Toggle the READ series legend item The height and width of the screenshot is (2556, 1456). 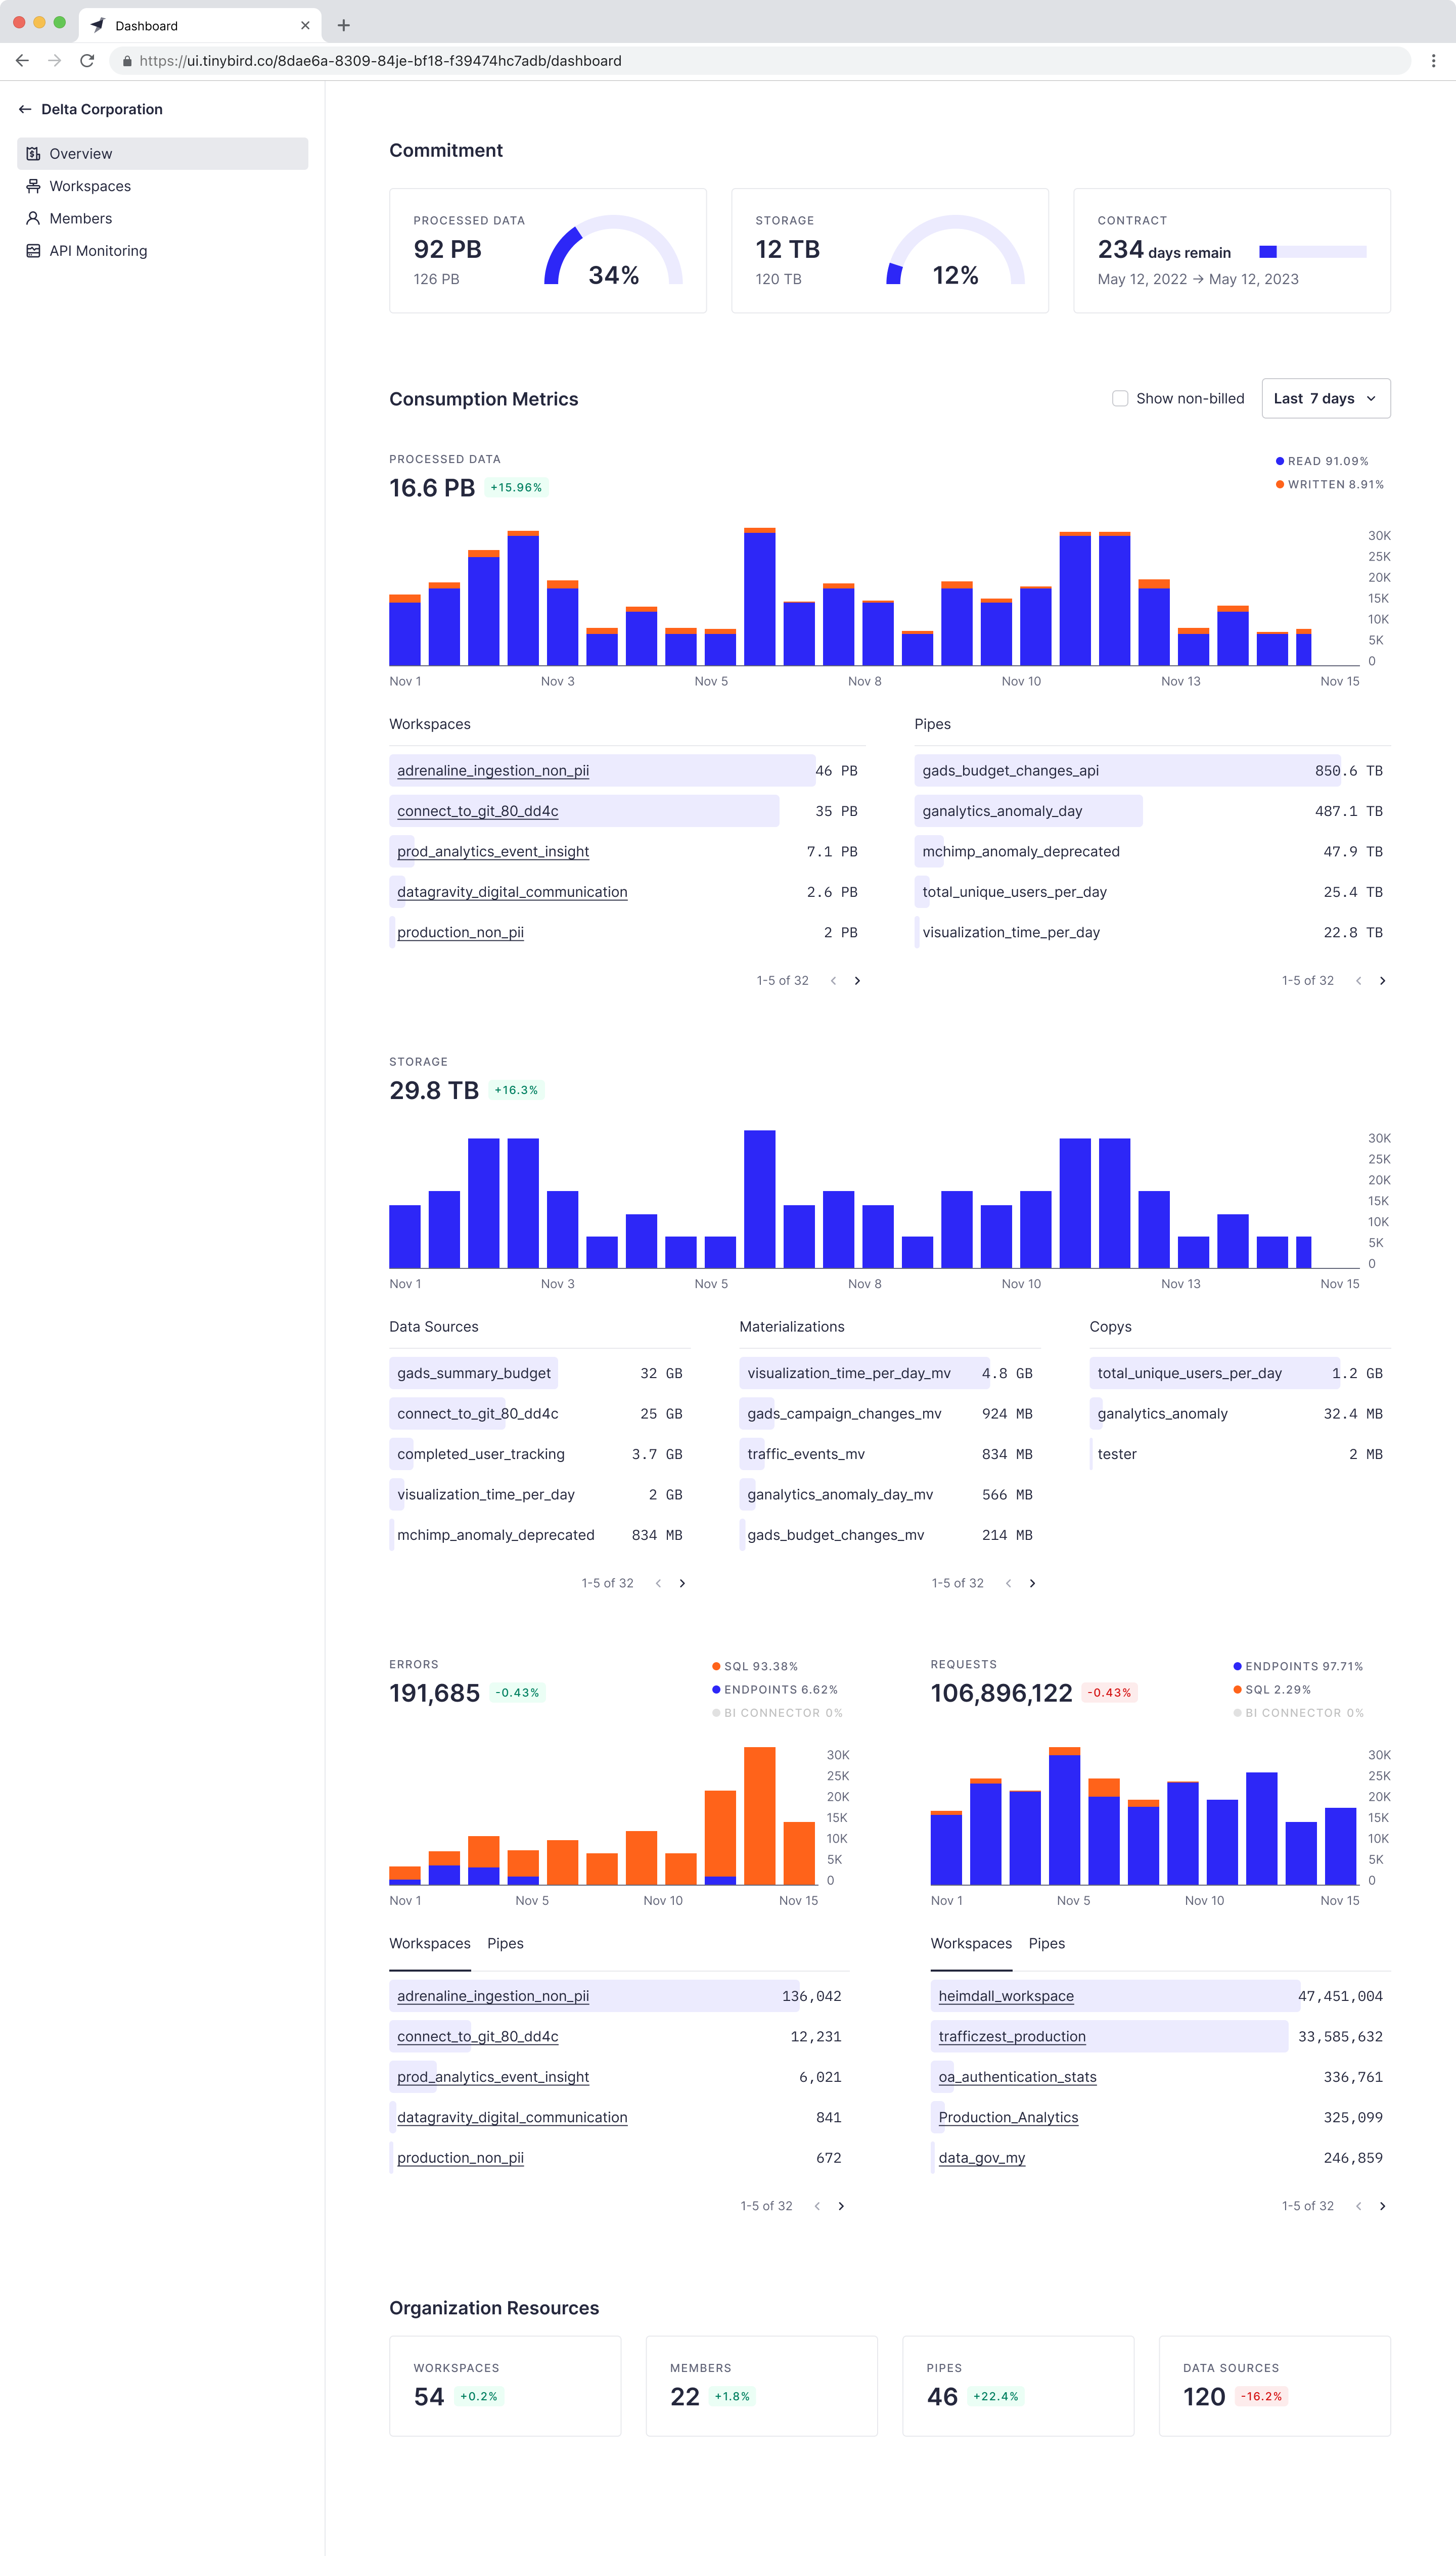click(x=1321, y=461)
